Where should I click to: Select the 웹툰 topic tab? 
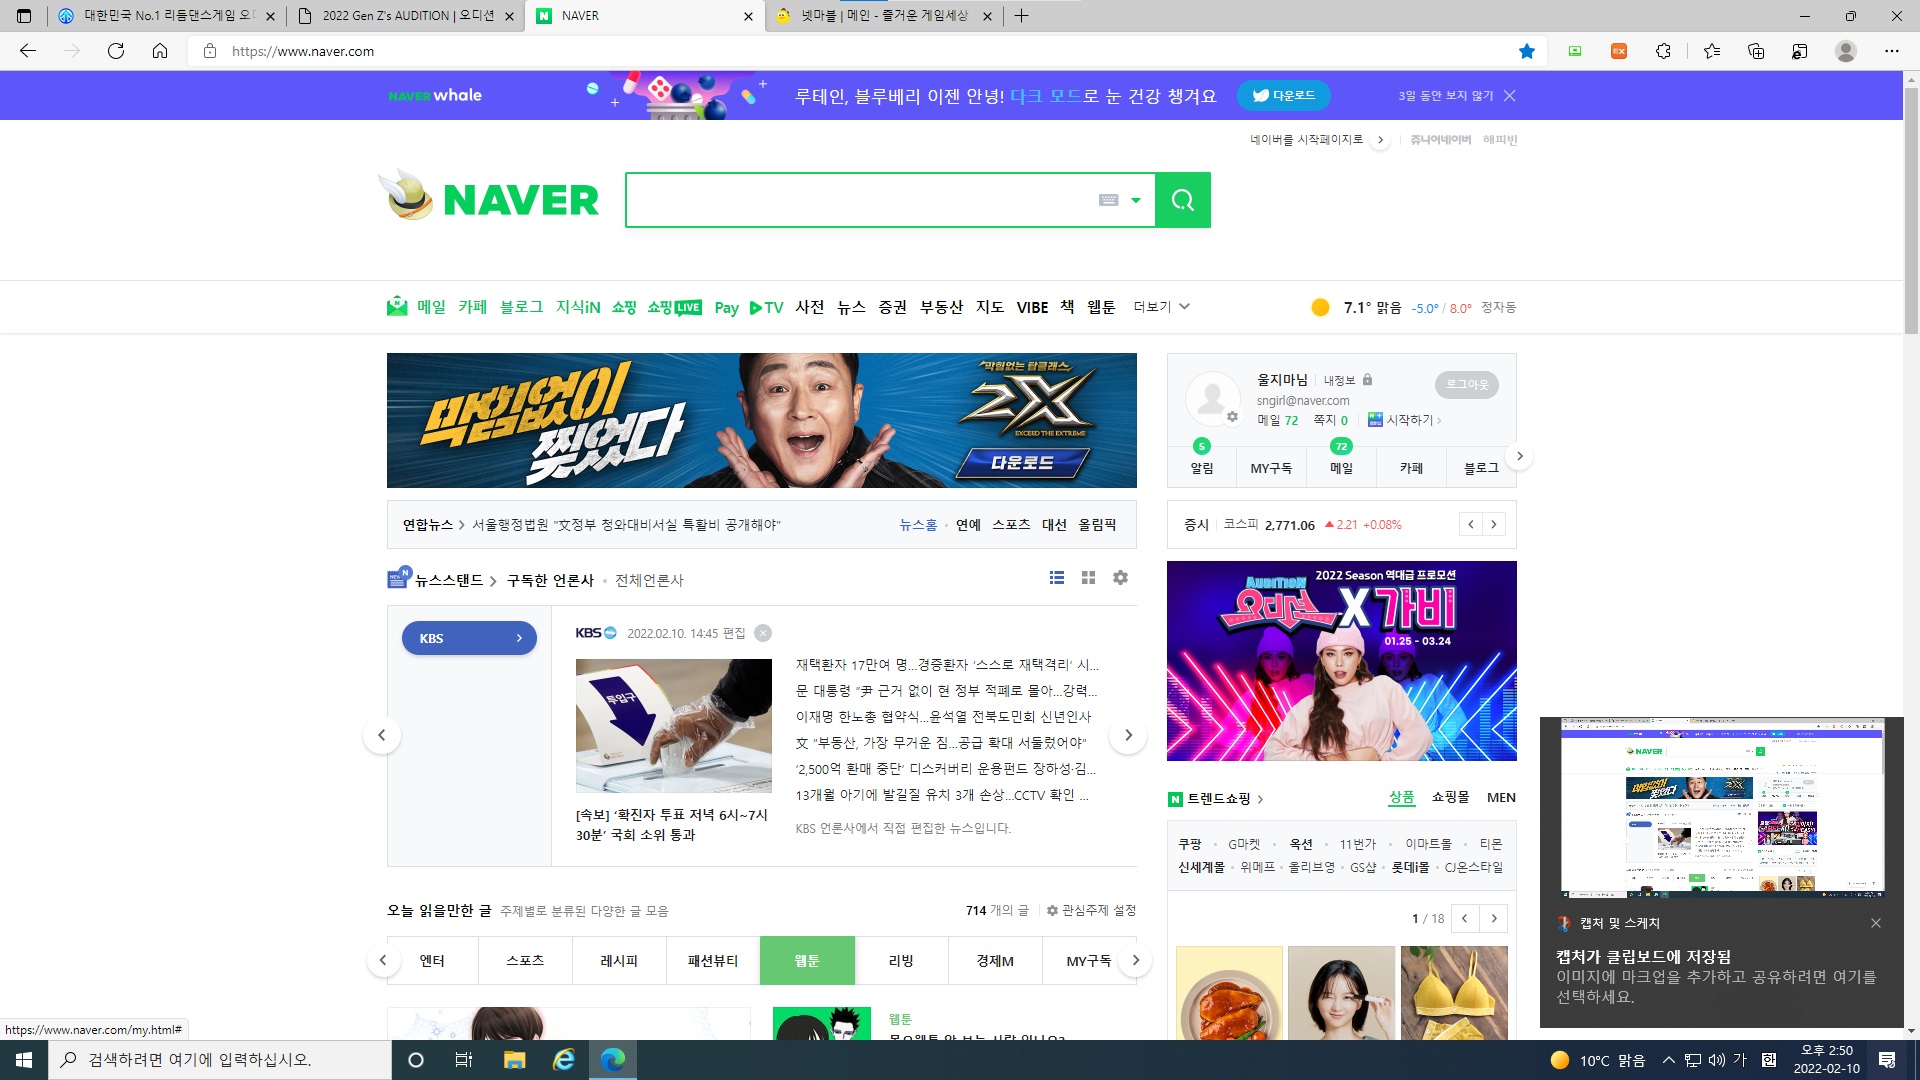click(x=807, y=961)
